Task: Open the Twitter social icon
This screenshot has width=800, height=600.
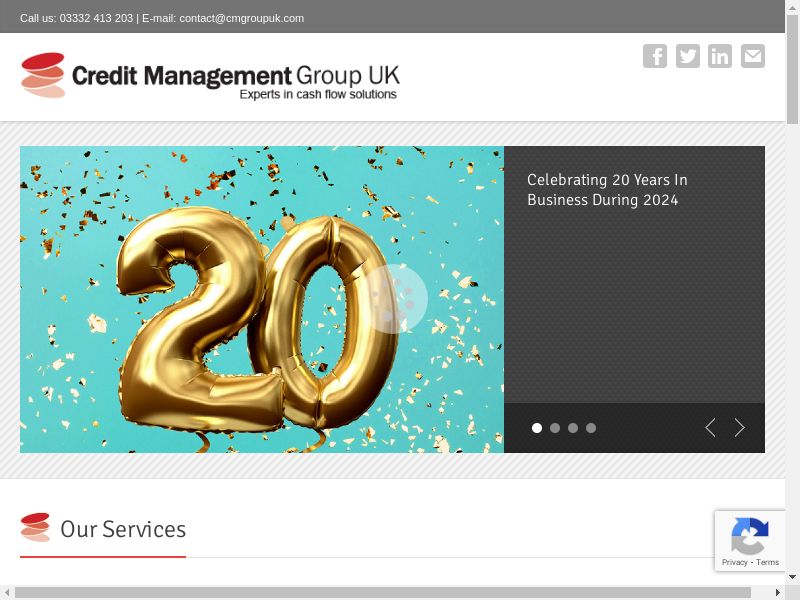Action: pyautogui.click(x=688, y=56)
